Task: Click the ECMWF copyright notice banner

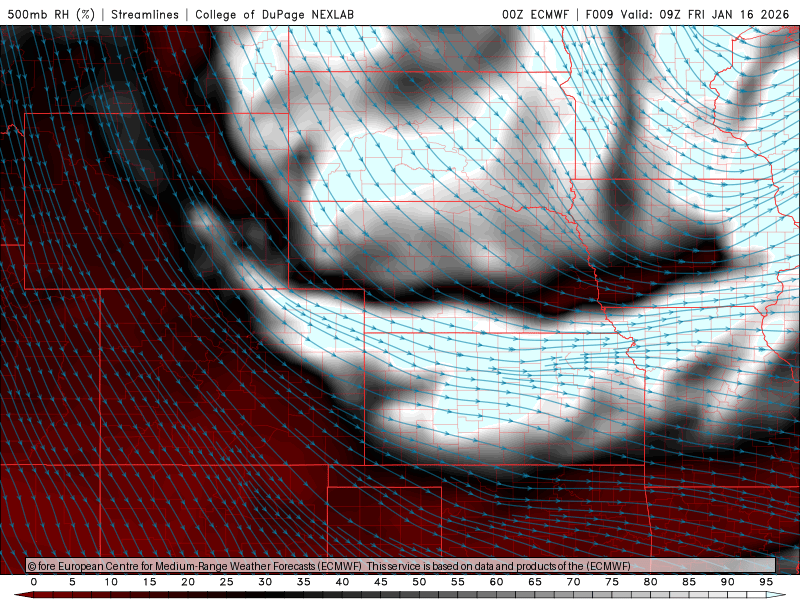Action: coord(401,566)
